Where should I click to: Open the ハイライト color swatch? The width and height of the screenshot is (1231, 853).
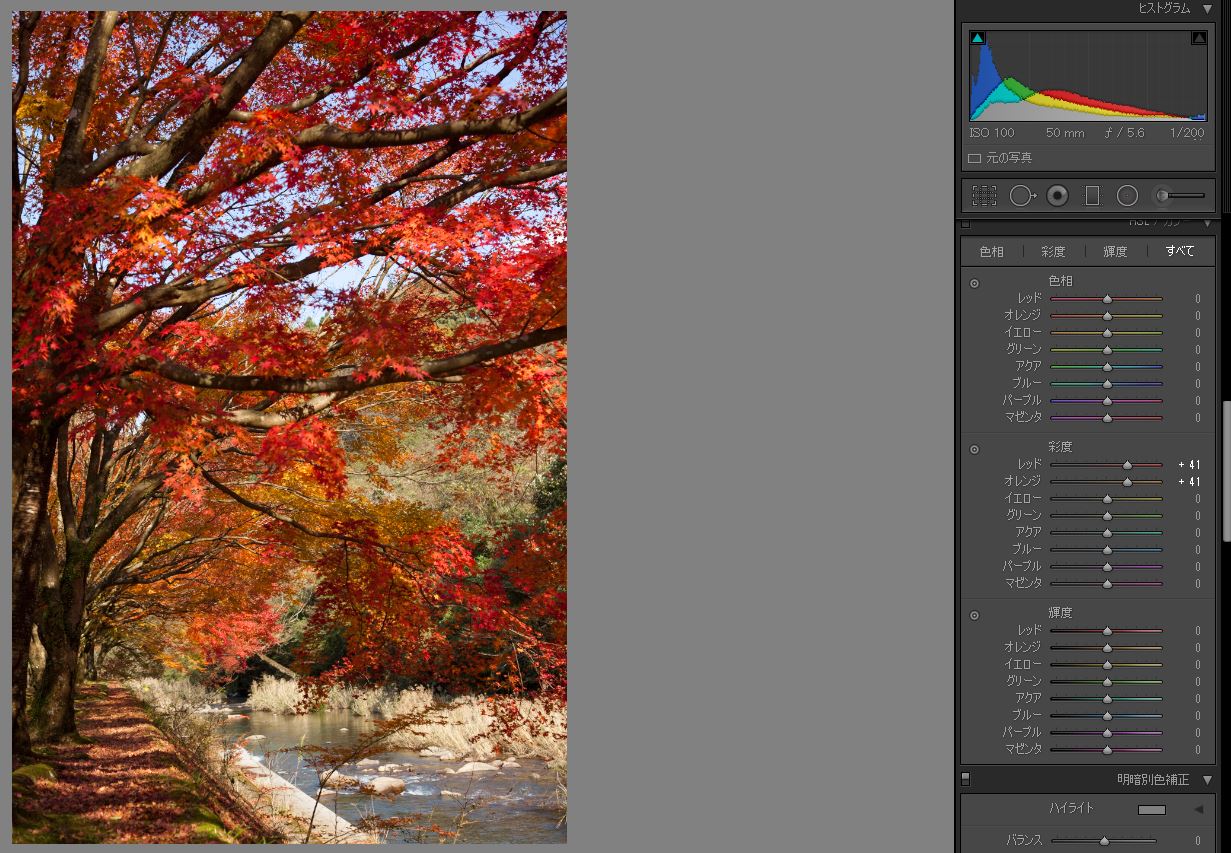coord(1152,809)
